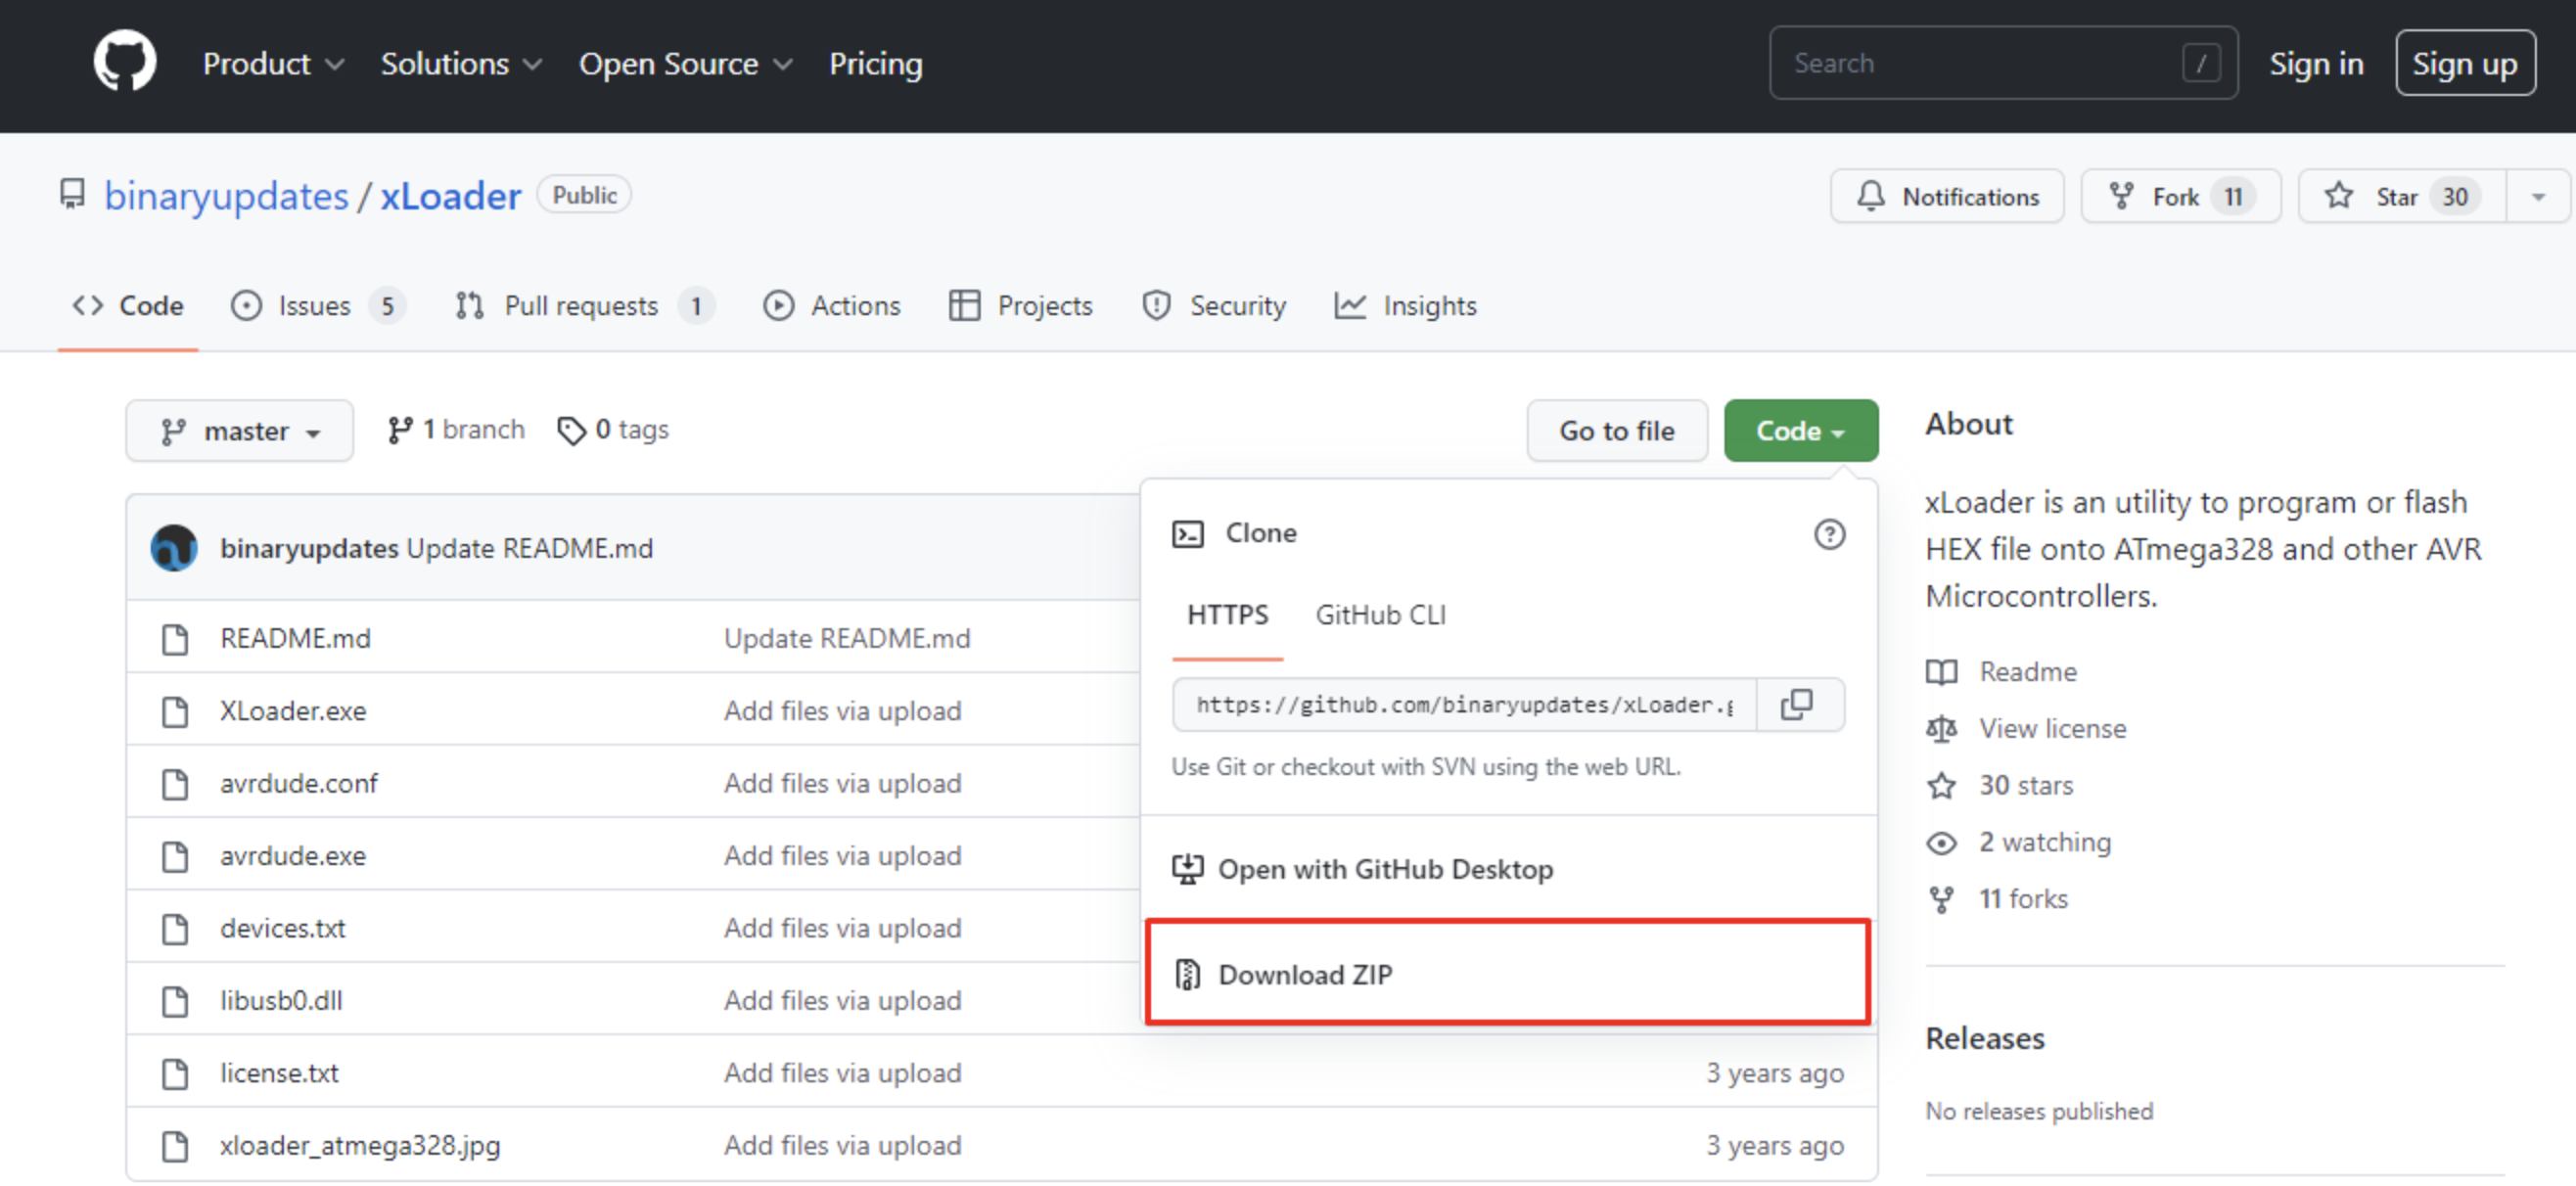Screen dimensions: 2576x1186
Task: Click the binaryupdates avatar image
Action: [174, 548]
